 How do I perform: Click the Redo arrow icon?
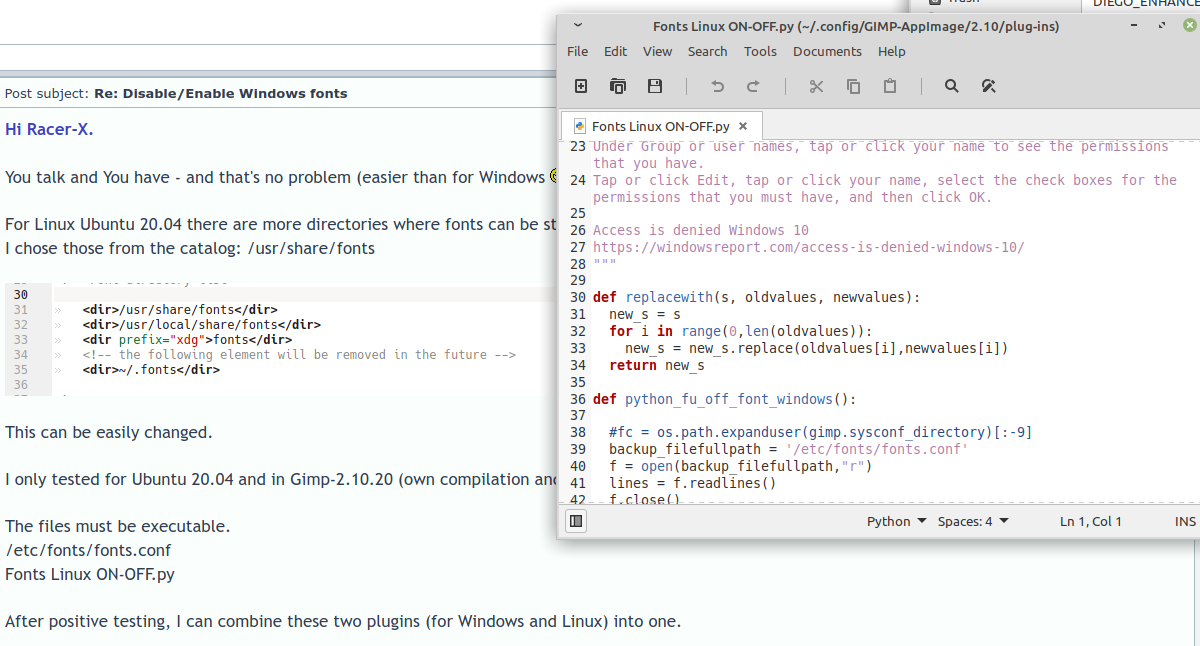(754, 87)
